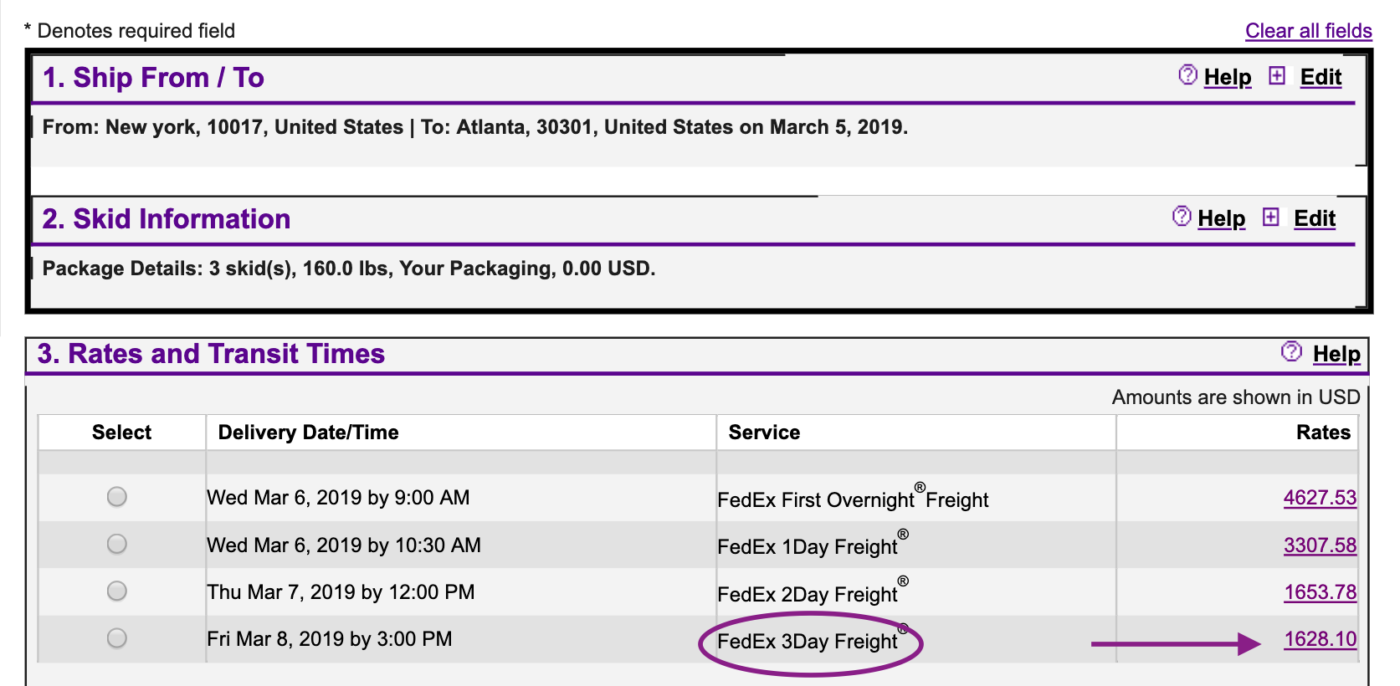Select the FedEx 2Day Freight radio button
The height and width of the screenshot is (686, 1400).
pos(117,591)
